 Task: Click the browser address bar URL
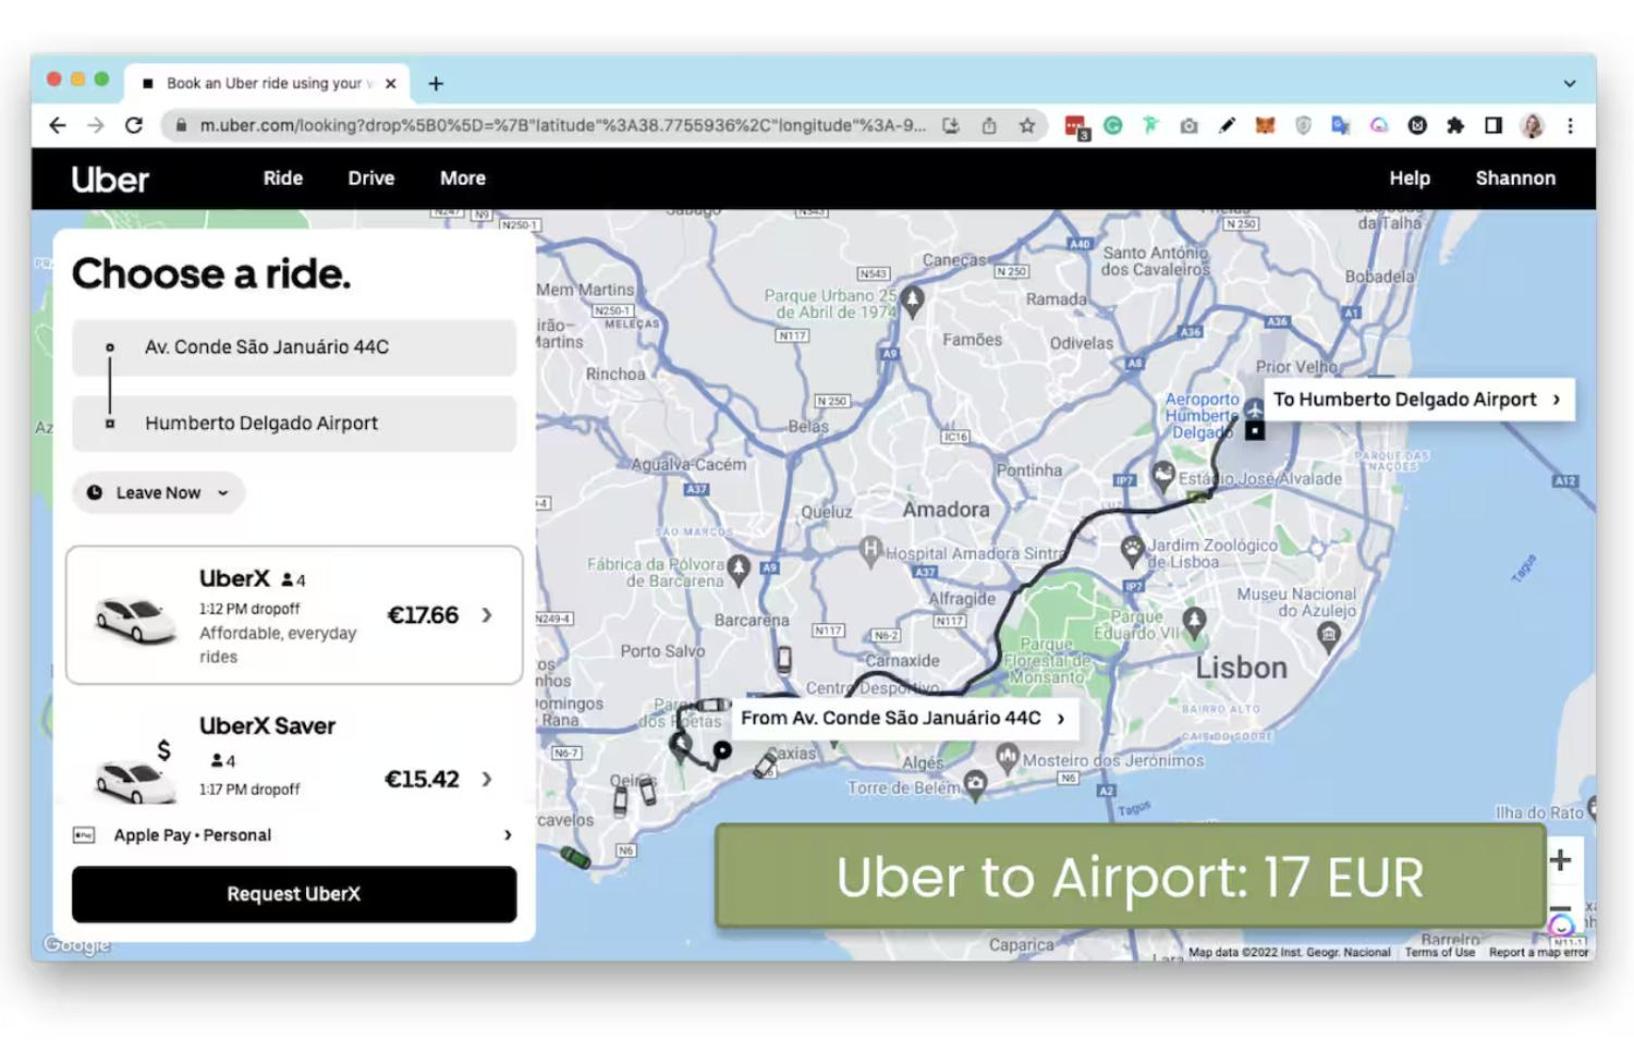click(x=562, y=125)
